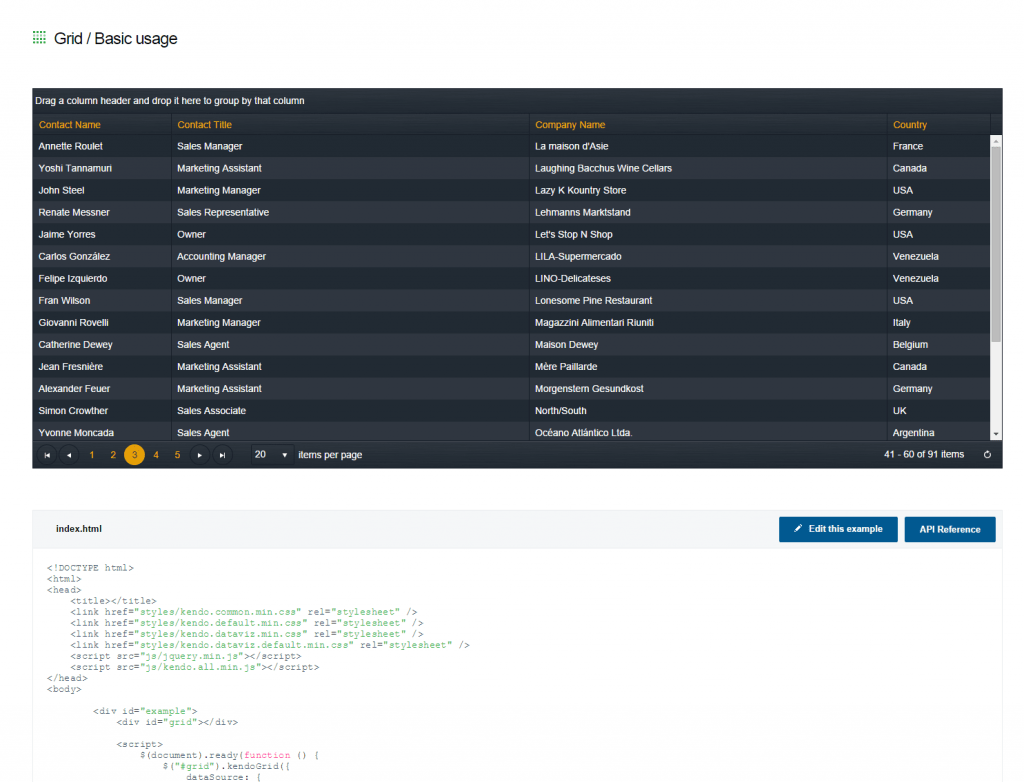Click the Edit this example button
Viewport: 1024px width, 782px height.
click(x=838, y=529)
